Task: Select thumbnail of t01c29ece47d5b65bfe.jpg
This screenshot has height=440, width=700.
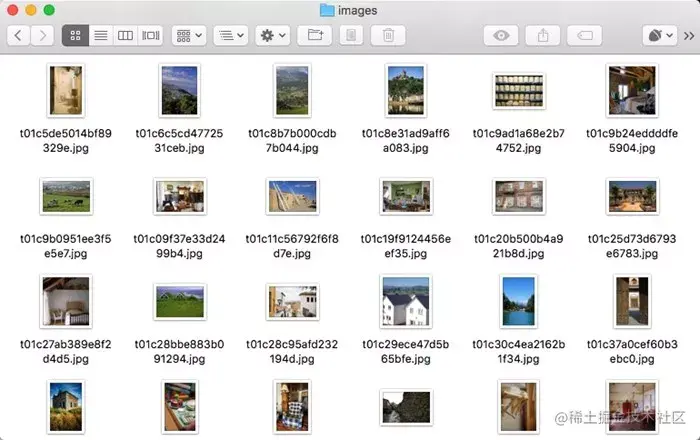Action: pos(406,302)
